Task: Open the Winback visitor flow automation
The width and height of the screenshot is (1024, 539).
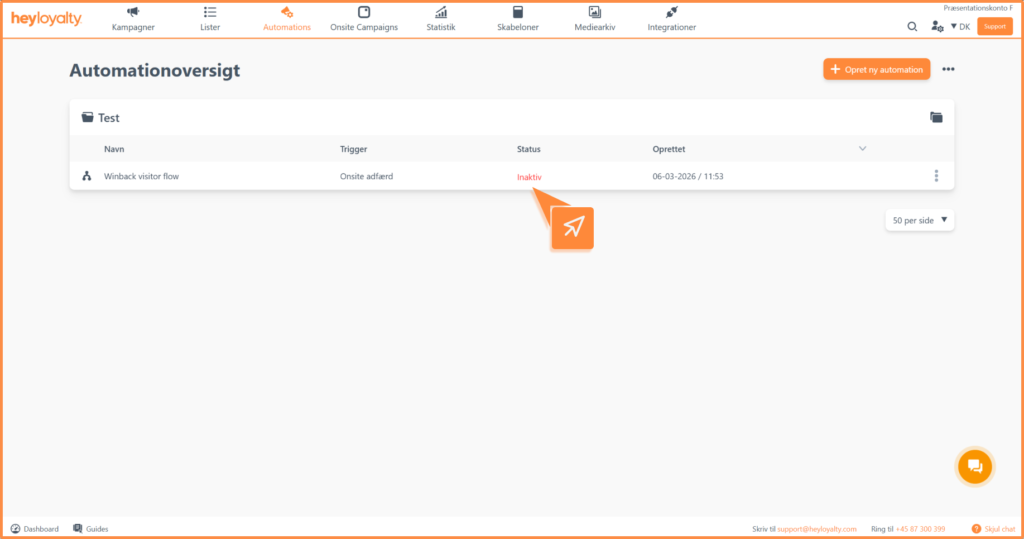Action: click(141, 177)
